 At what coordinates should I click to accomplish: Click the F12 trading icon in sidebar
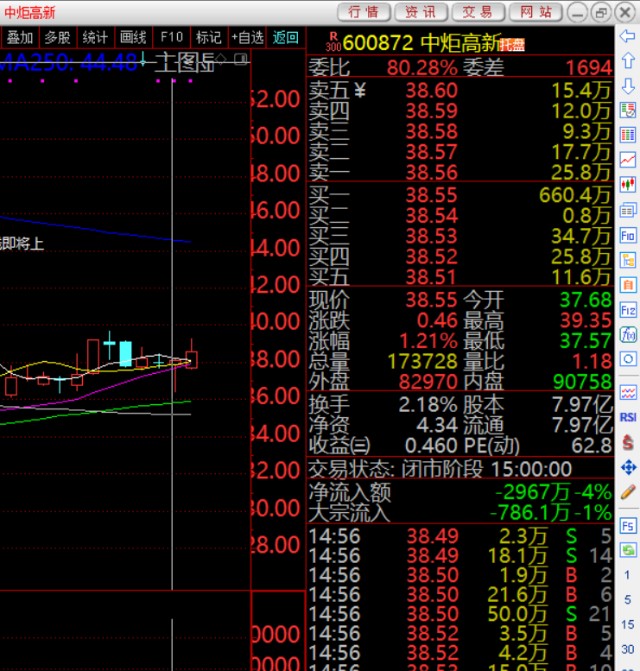coord(628,310)
